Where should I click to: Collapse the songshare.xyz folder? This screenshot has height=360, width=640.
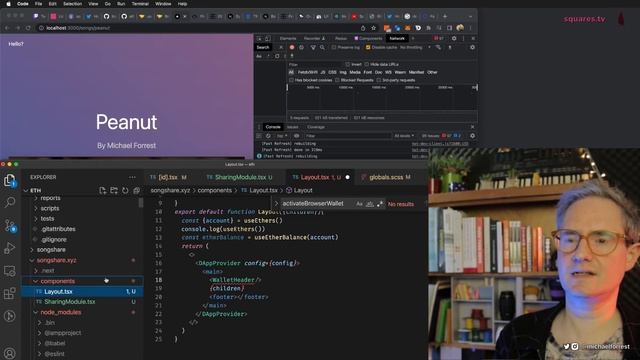pyautogui.click(x=56, y=260)
